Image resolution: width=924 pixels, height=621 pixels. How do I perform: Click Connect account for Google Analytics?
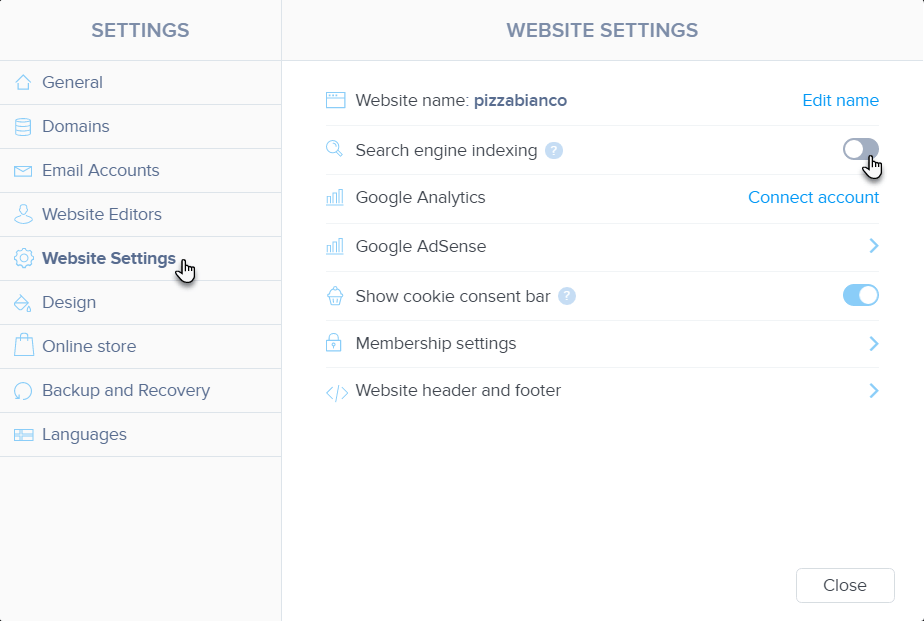pos(813,198)
